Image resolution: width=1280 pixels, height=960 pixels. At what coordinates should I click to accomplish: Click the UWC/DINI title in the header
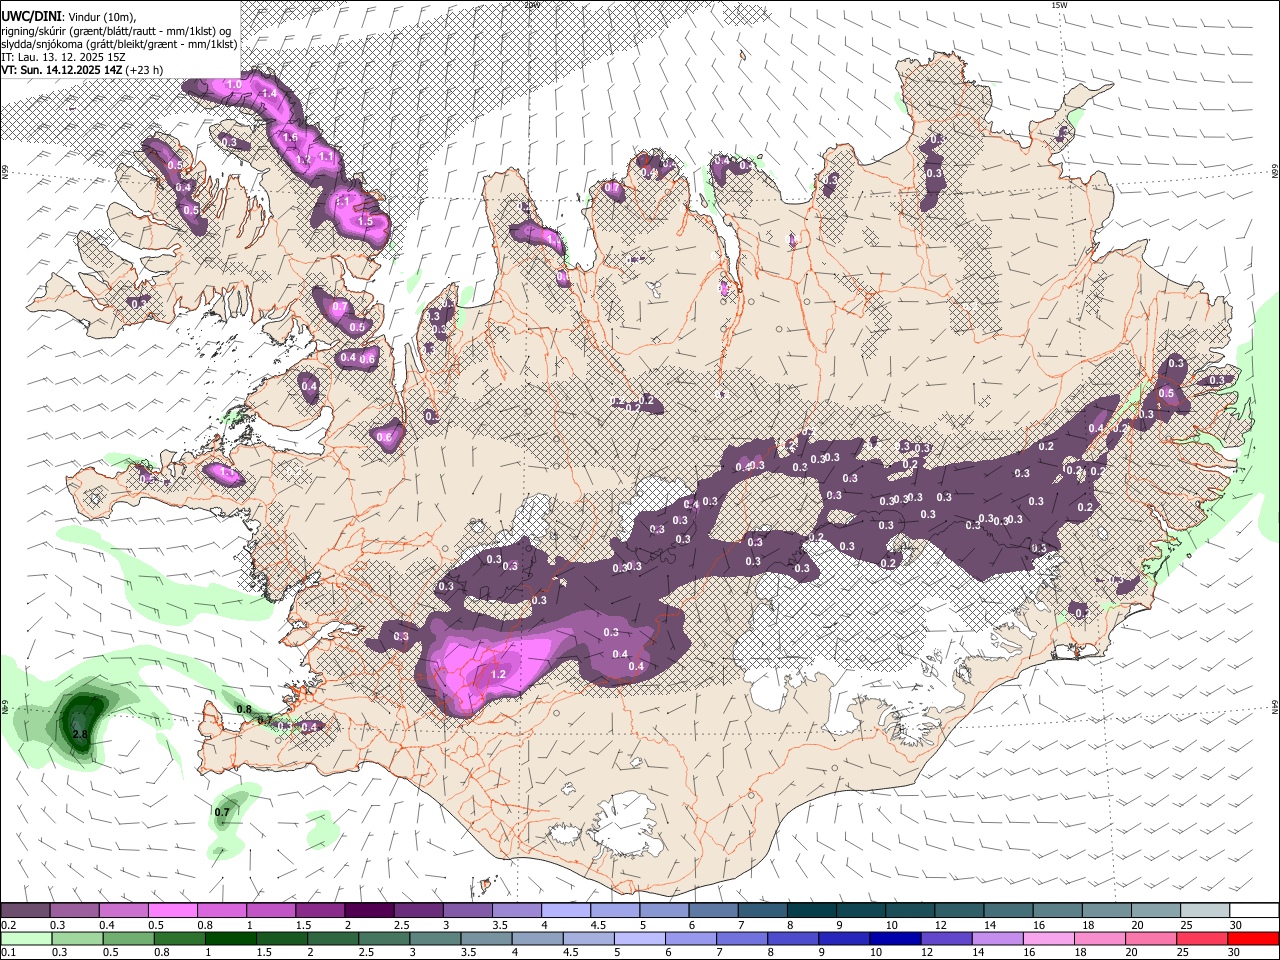coord(29,16)
